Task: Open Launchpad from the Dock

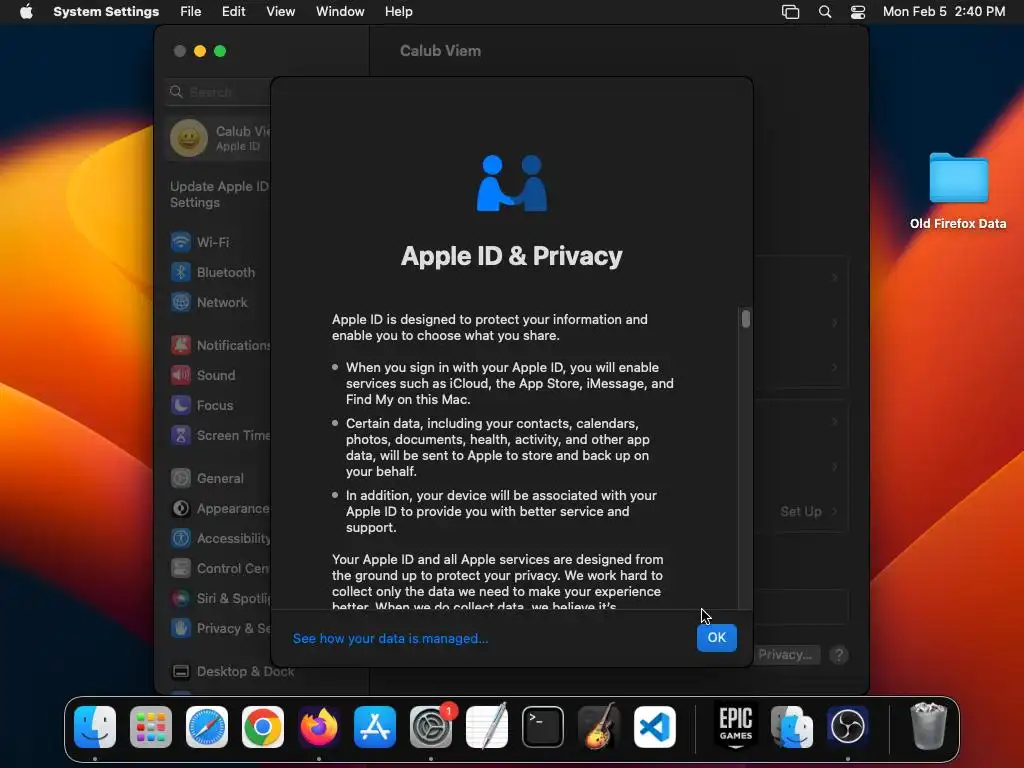Action: click(151, 727)
